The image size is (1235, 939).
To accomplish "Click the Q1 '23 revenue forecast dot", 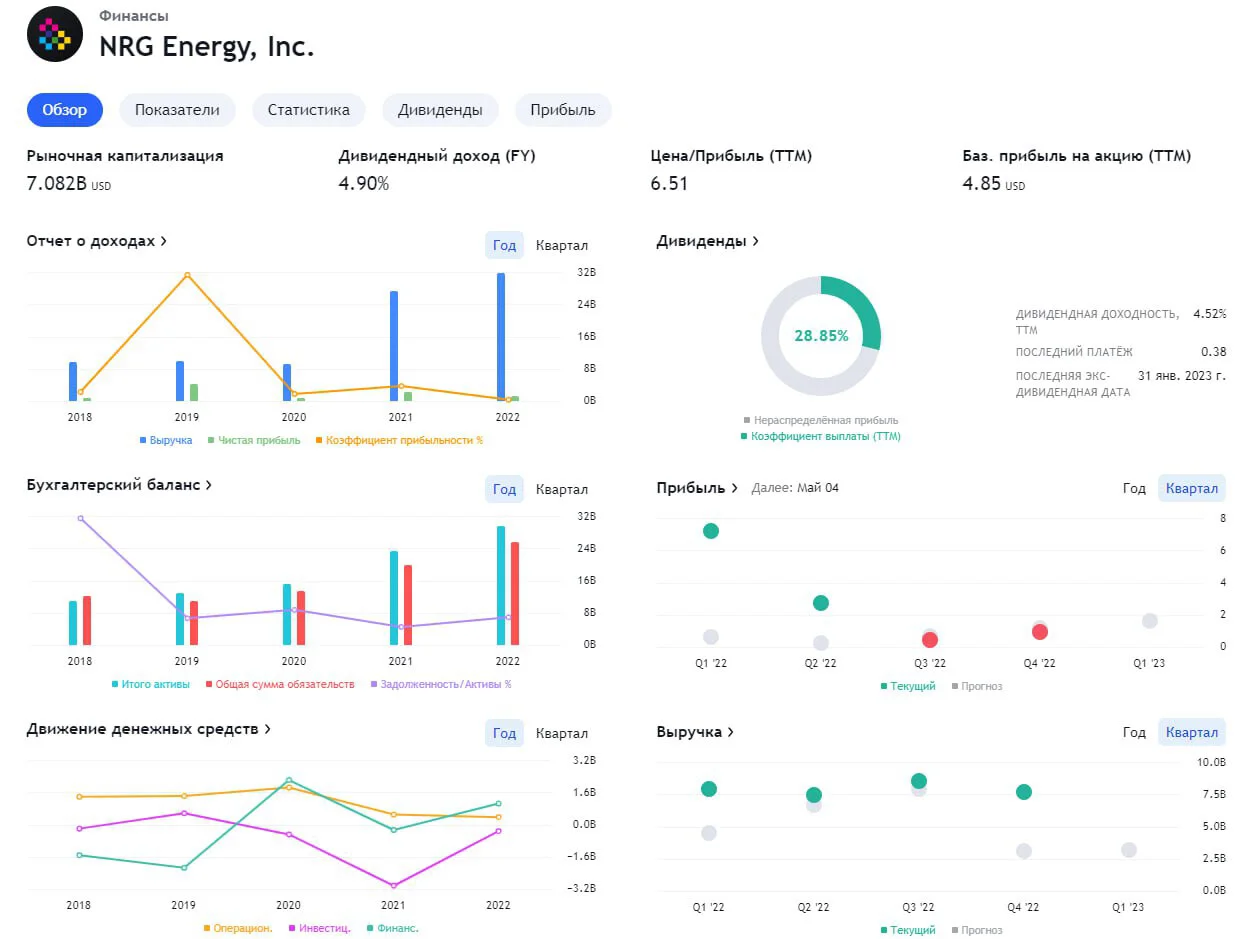I will (x=1129, y=850).
